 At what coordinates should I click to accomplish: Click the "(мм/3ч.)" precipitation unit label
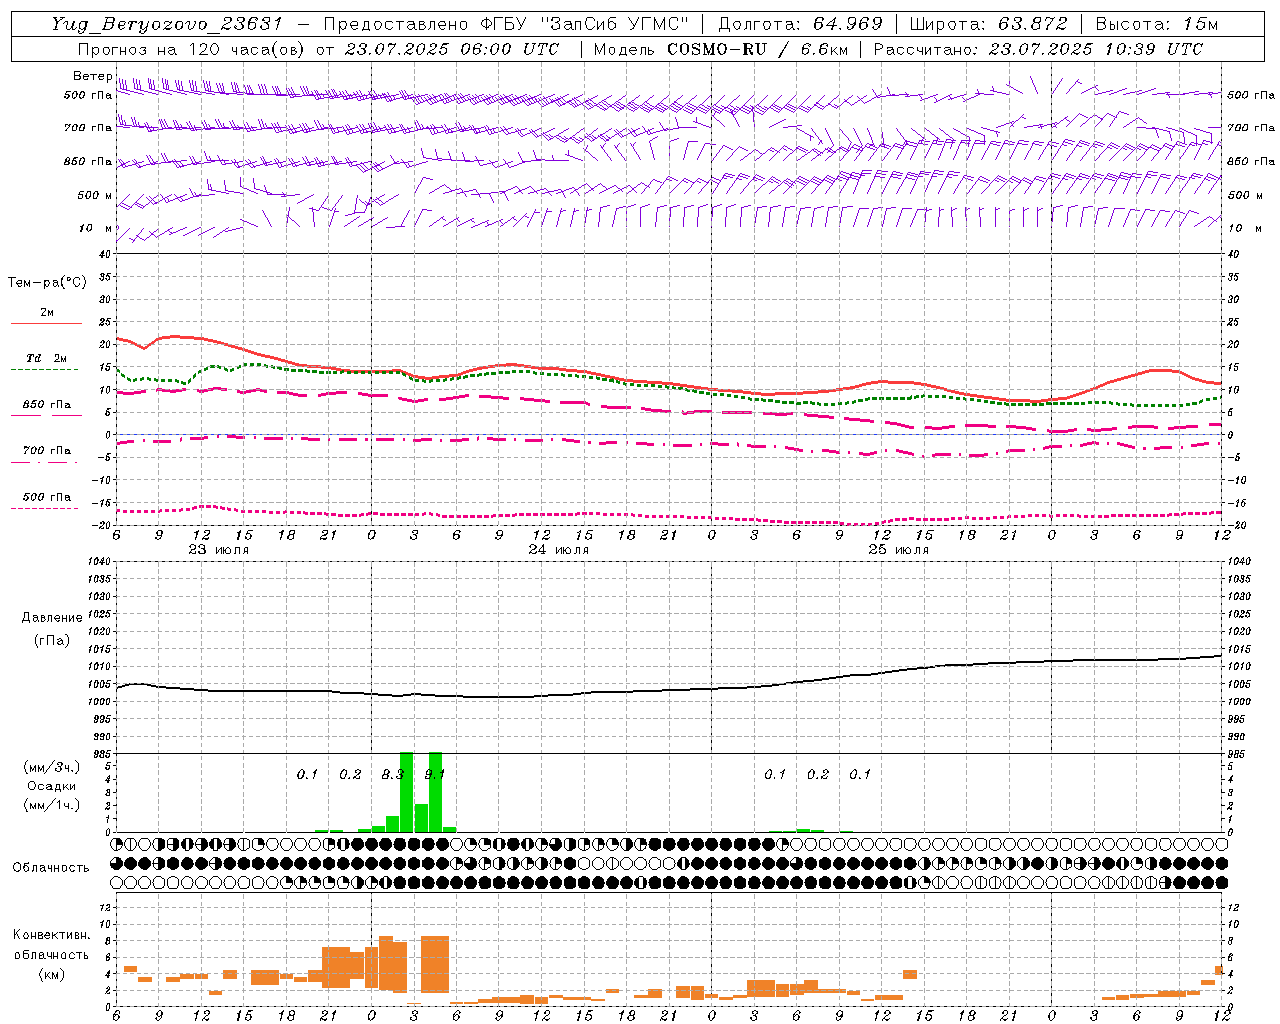tap(52, 767)
